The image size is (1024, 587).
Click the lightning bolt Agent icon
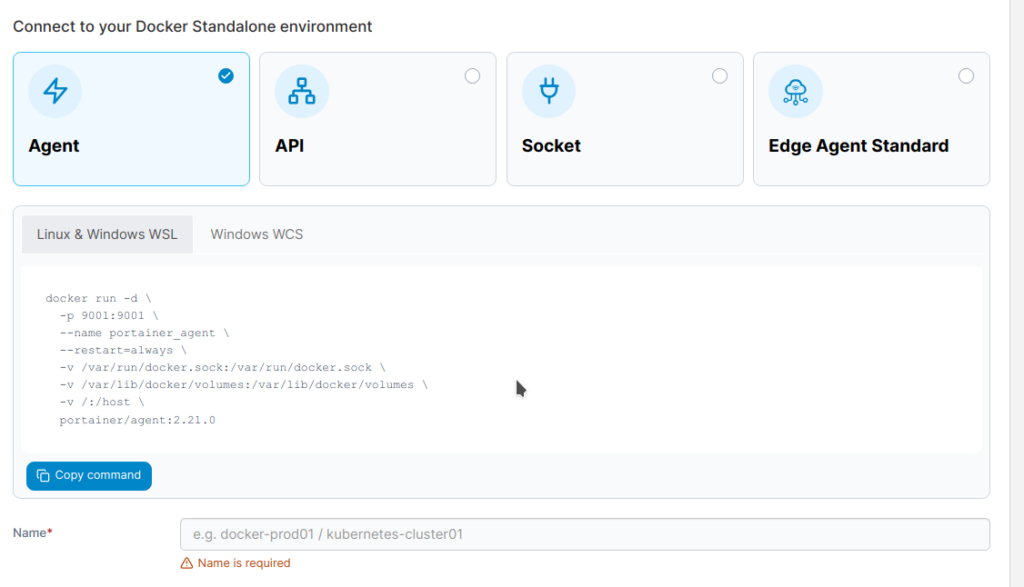(x=55, y=91)
